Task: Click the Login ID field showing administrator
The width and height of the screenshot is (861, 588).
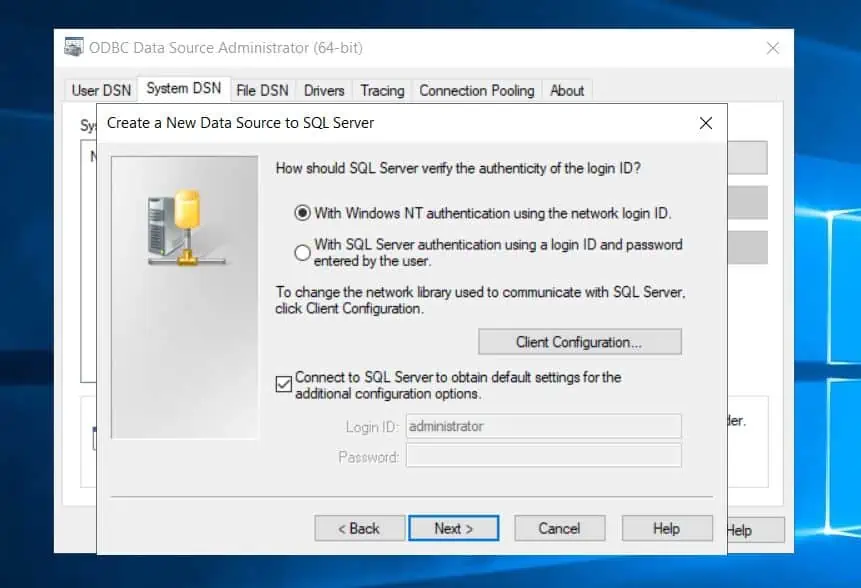Action: pyautogui.click(x=544, y=426)
